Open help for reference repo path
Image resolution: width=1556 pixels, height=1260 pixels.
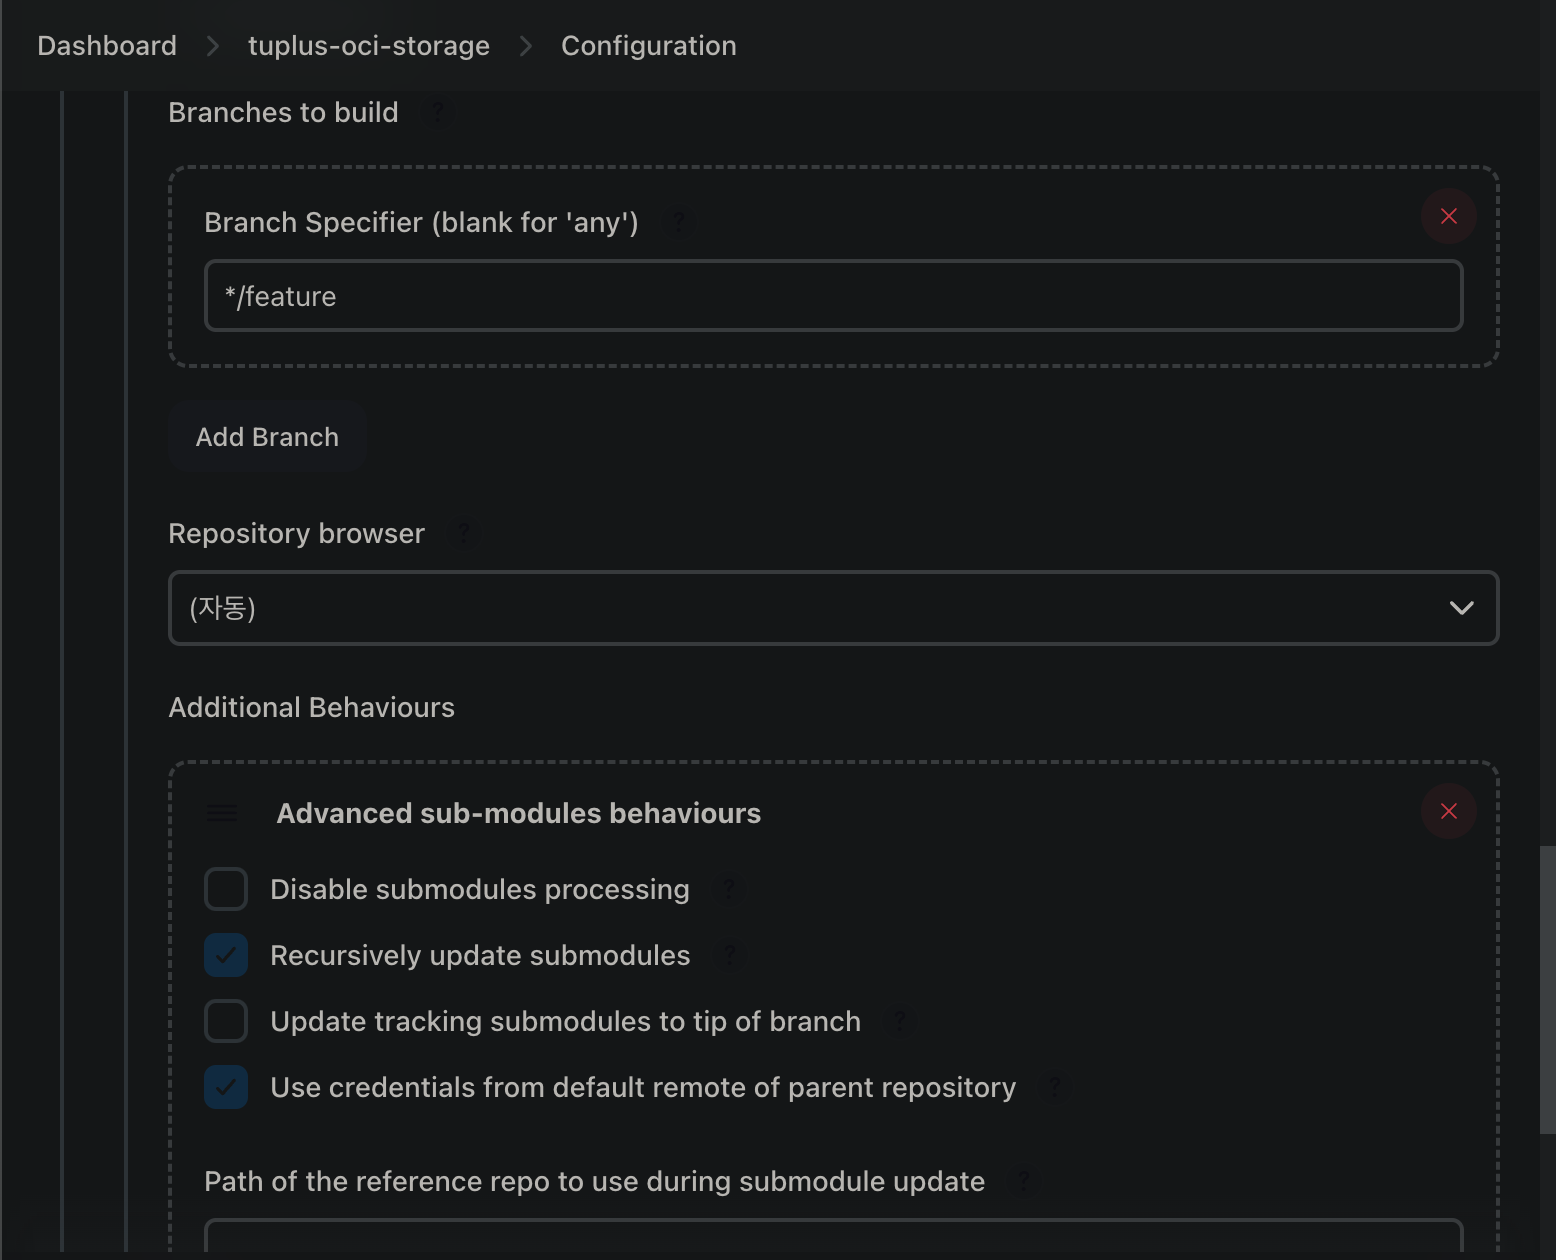1024,1181
